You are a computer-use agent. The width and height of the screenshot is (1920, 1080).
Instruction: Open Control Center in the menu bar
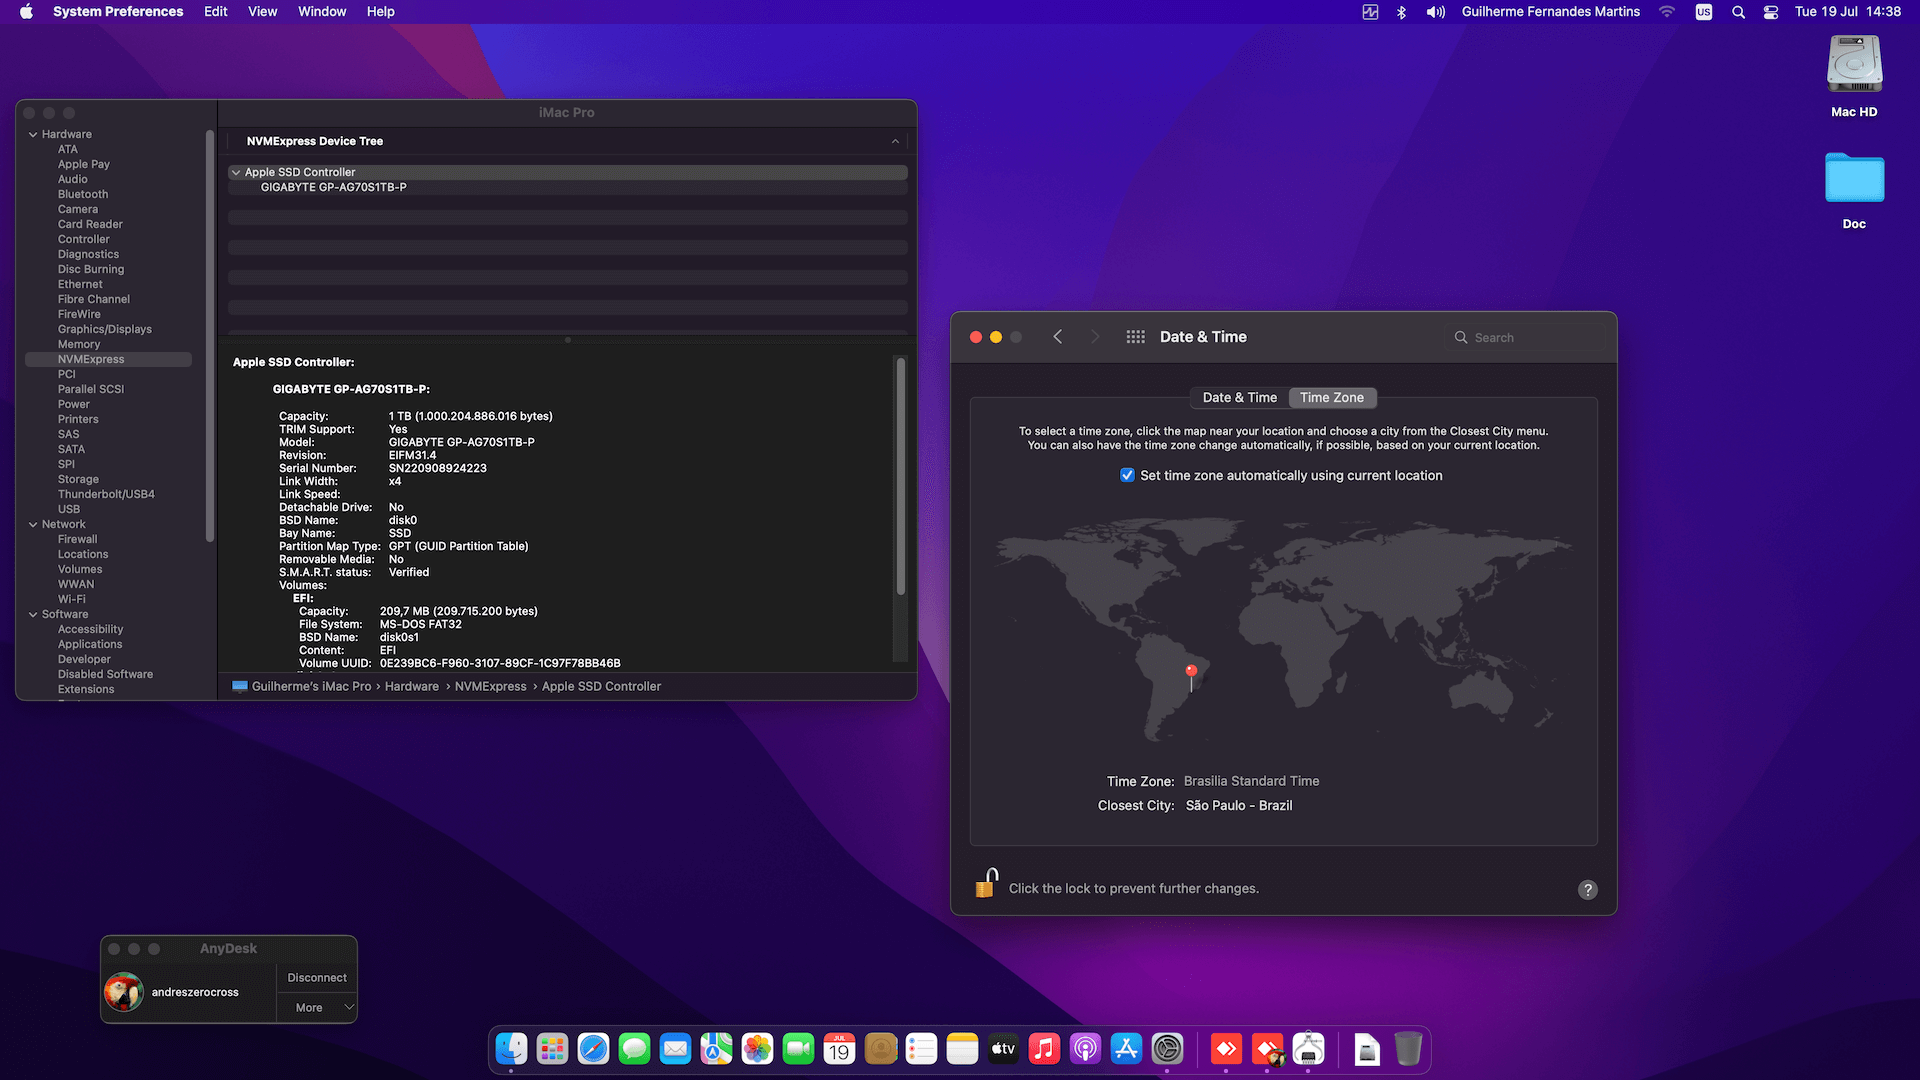(1770, 12)
